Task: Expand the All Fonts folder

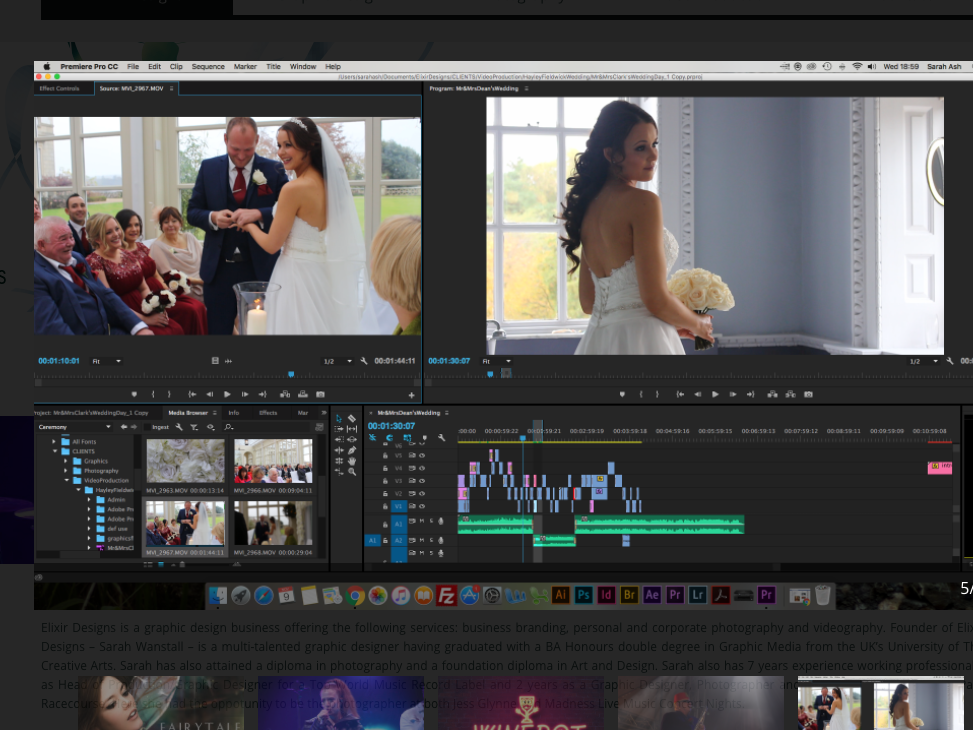Action: click(x=55, y=442)
